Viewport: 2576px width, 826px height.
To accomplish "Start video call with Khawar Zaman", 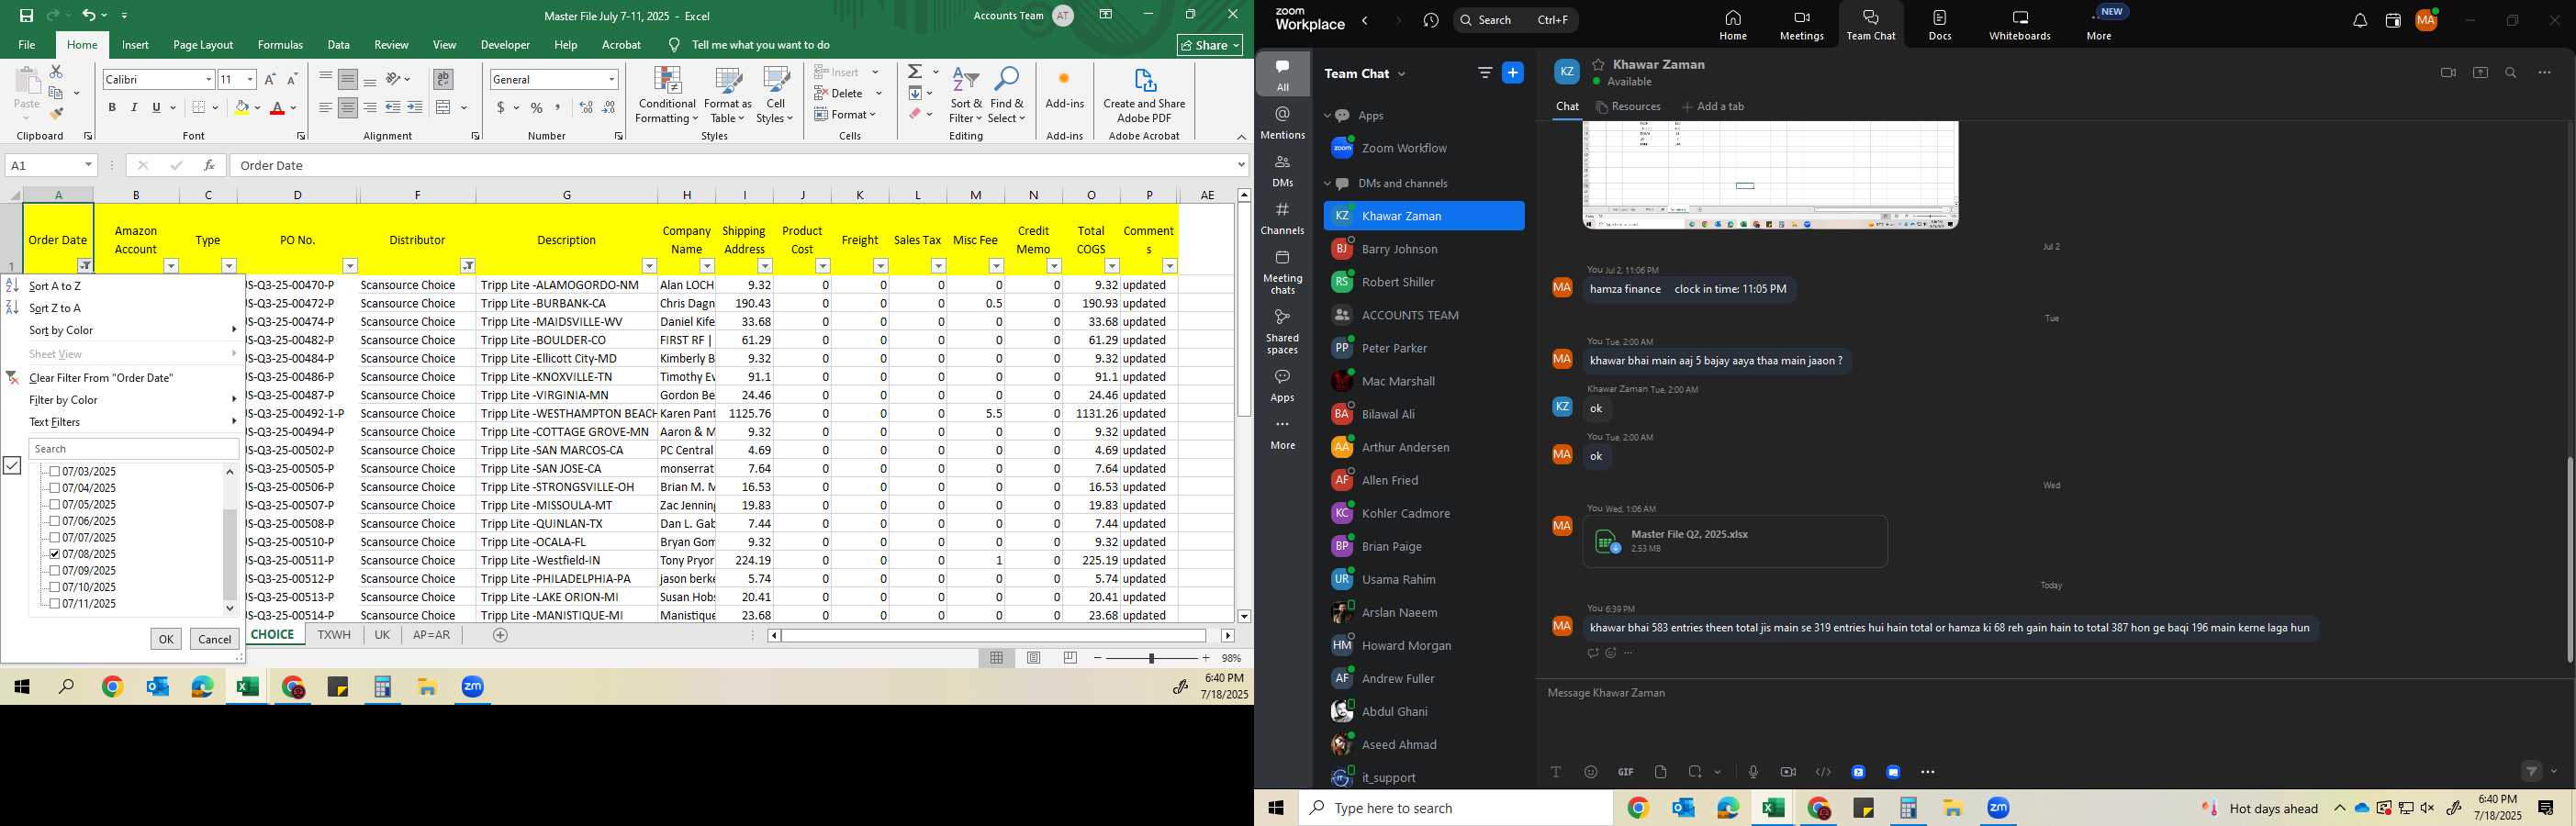I will [x=2448, y=73].
